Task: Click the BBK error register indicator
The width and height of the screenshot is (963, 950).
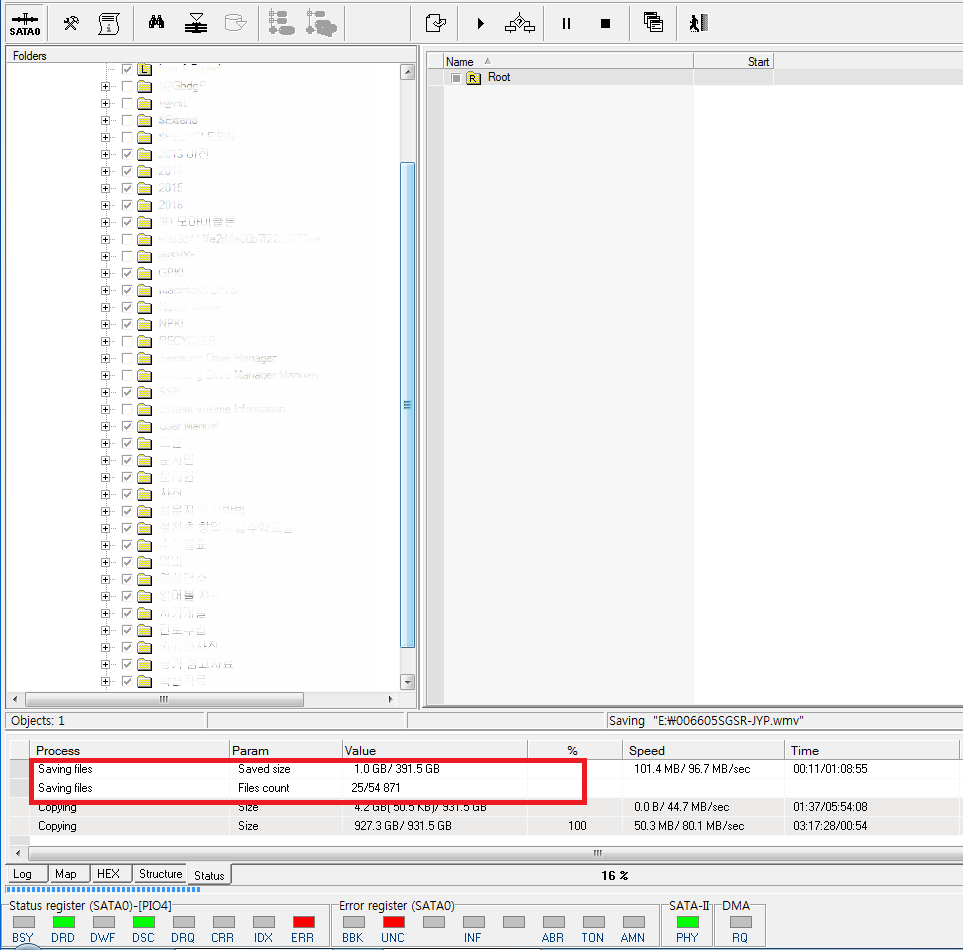Action: coord(353,922)
